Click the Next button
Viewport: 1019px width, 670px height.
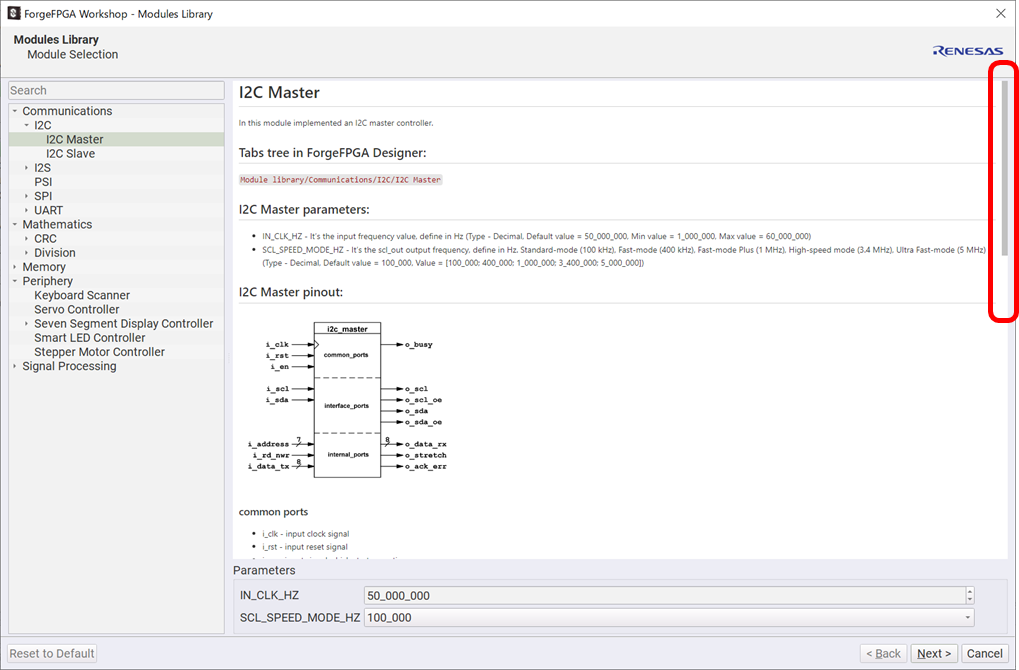click(933, 653)
